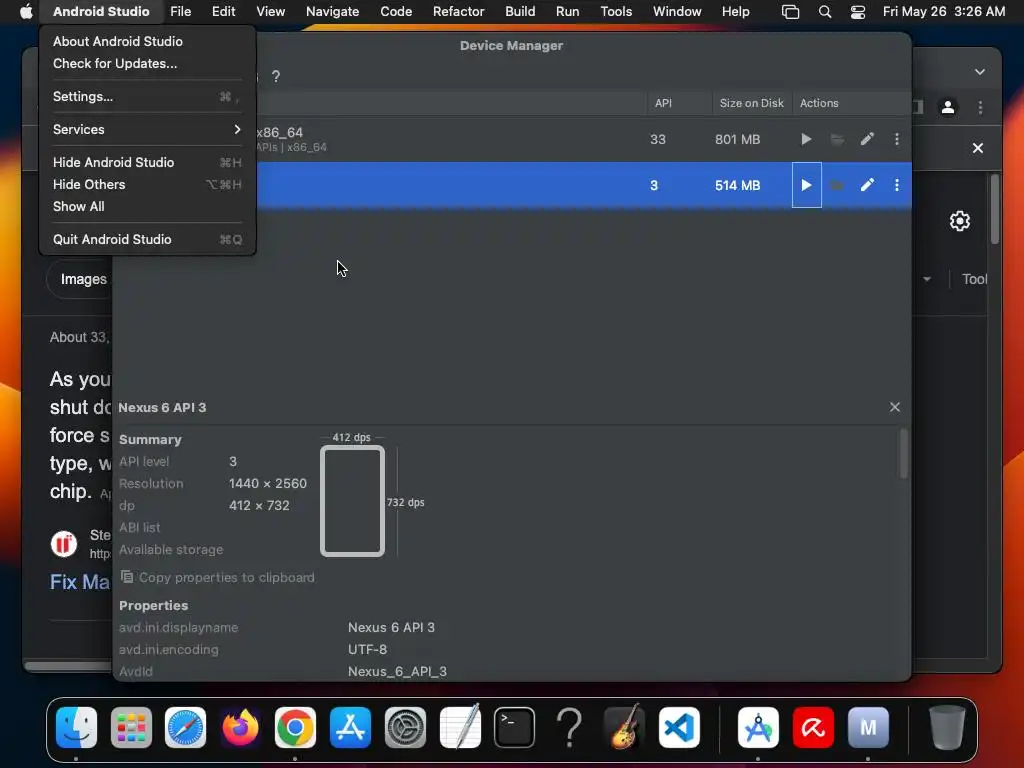Screen dimensions: 1024x768
Task: Open Control Center in the menu bar
Action: (857, 12)
